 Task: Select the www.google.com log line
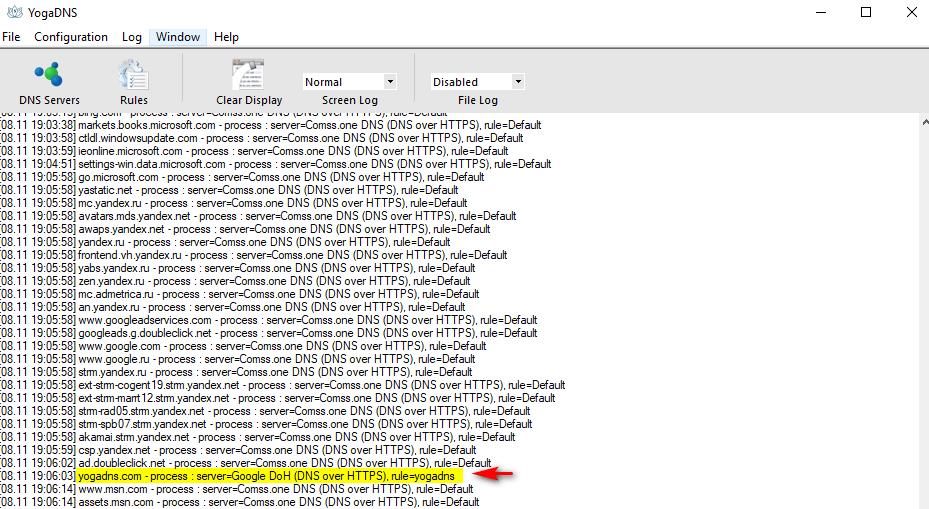coord(244,347)
